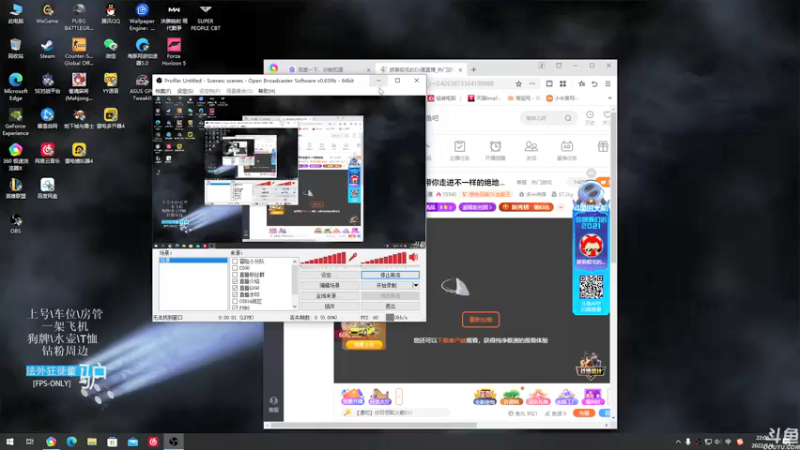Open the Recycle Bin desktop icon
800x450 pixels.
click(15, 49)
